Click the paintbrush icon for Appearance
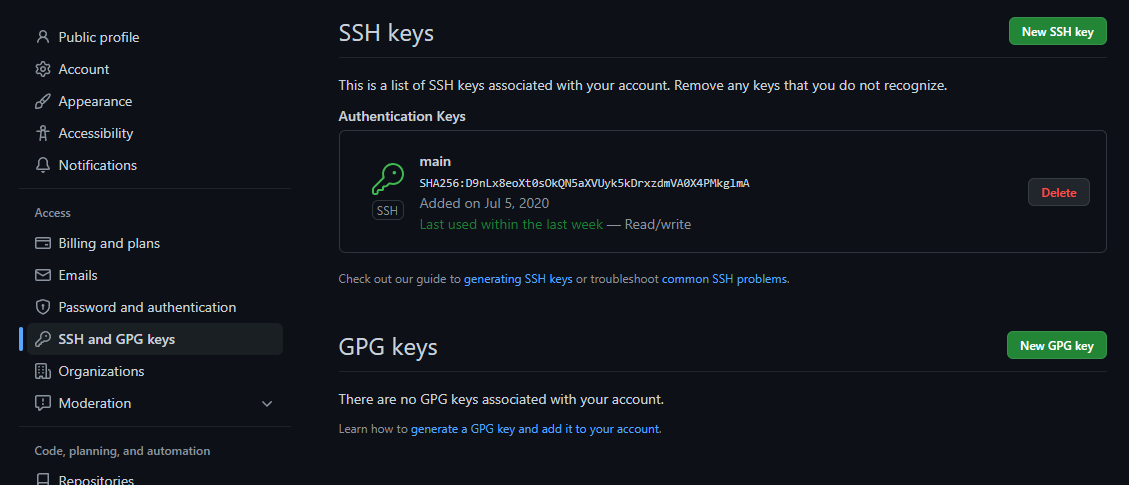 click(x=42, y=101)
